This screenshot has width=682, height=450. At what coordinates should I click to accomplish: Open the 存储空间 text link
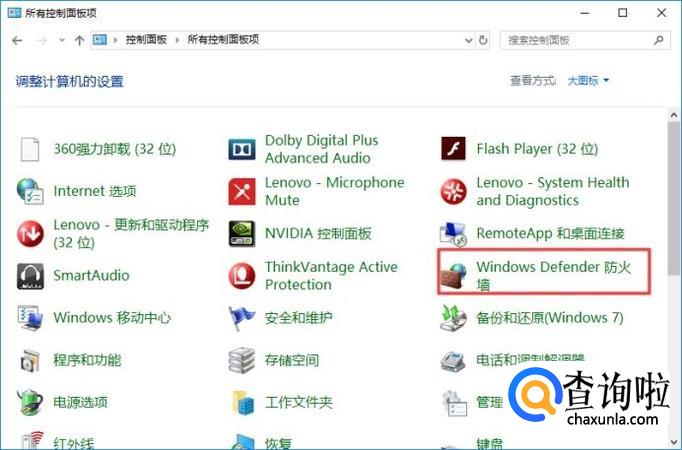tap(292, 360)
